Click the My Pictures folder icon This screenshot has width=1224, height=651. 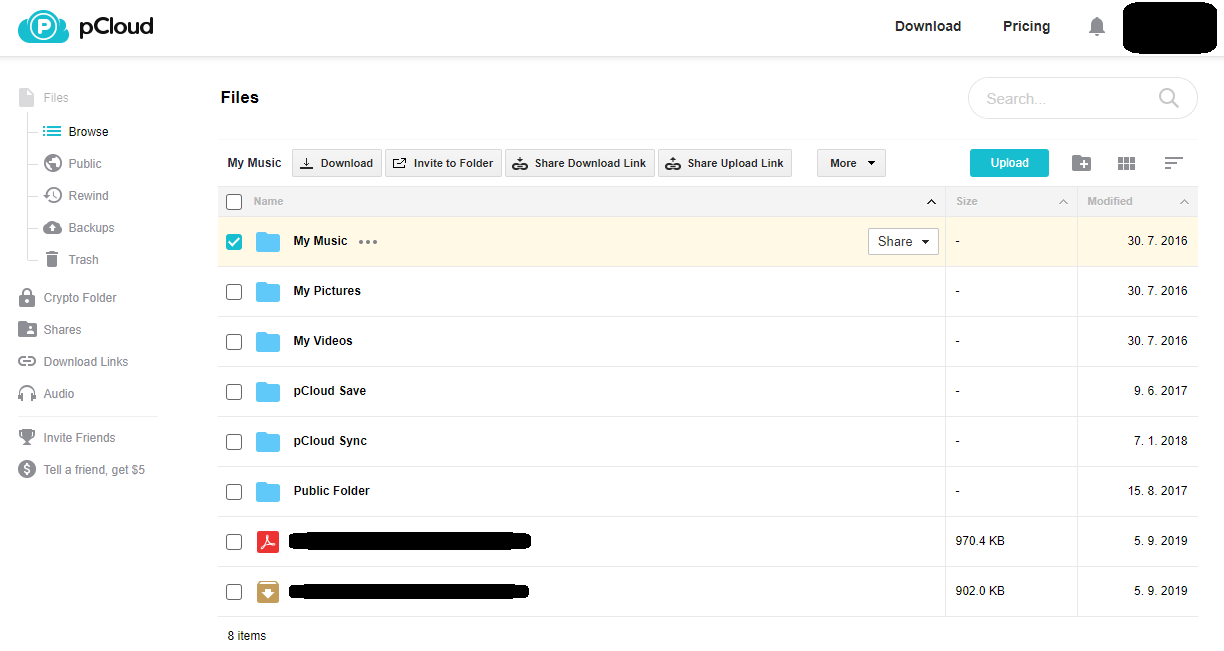pos(268,292)
